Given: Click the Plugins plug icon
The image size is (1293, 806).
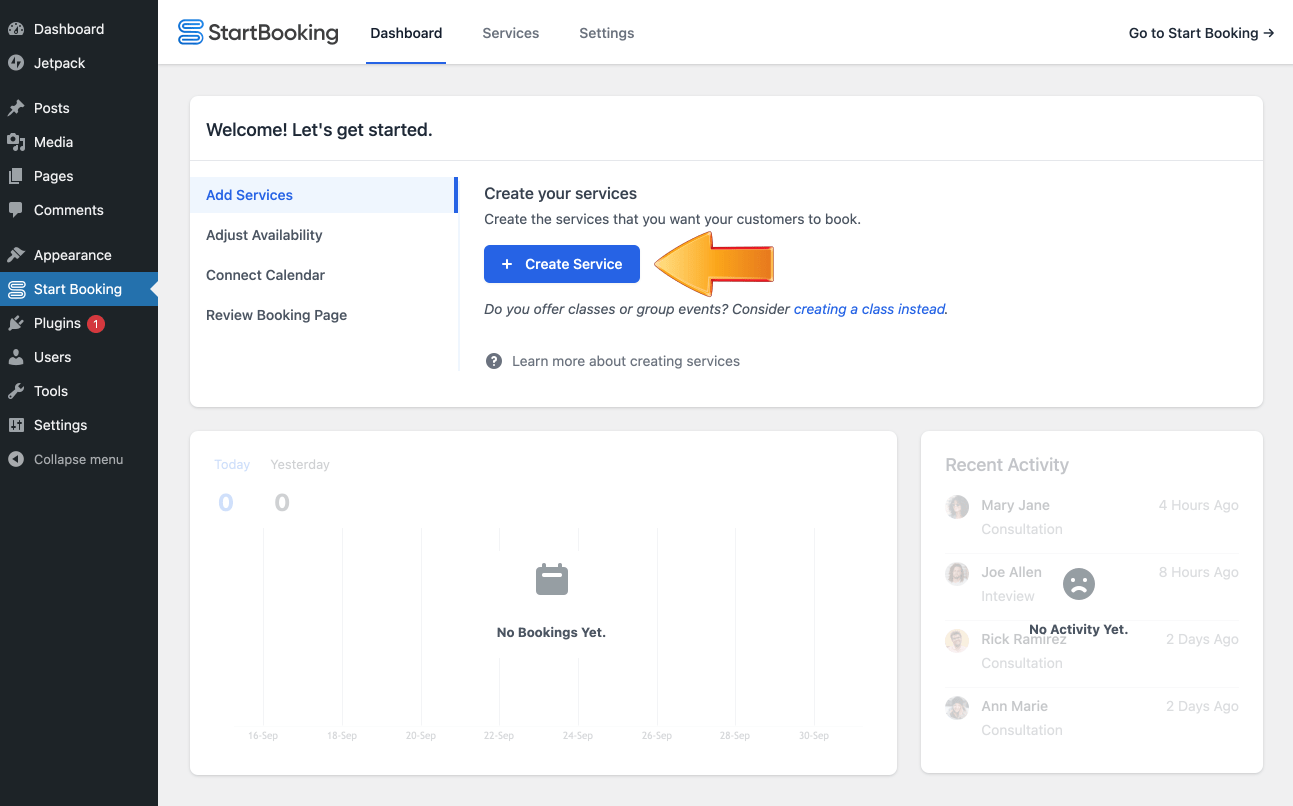Looking at the screenshot, I should tap(16, 323).
